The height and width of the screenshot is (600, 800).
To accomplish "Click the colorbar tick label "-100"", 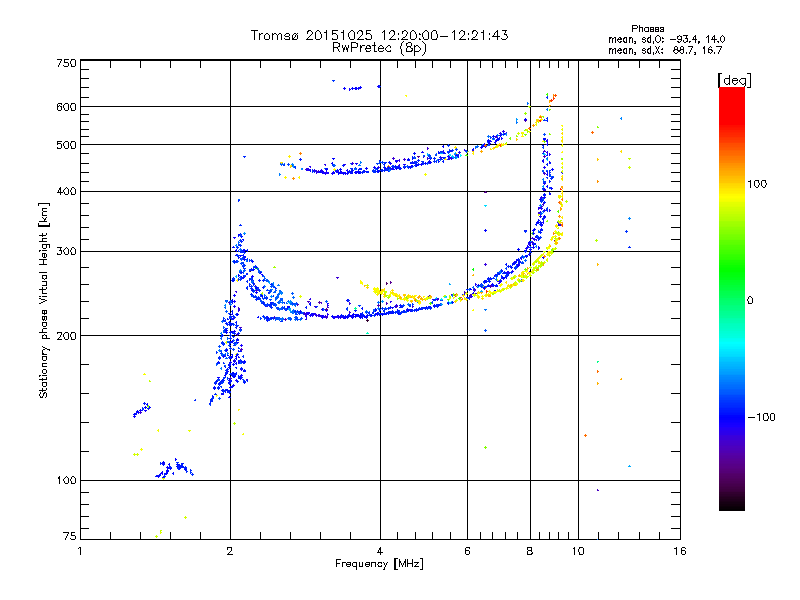I will (x=761, y=417).
